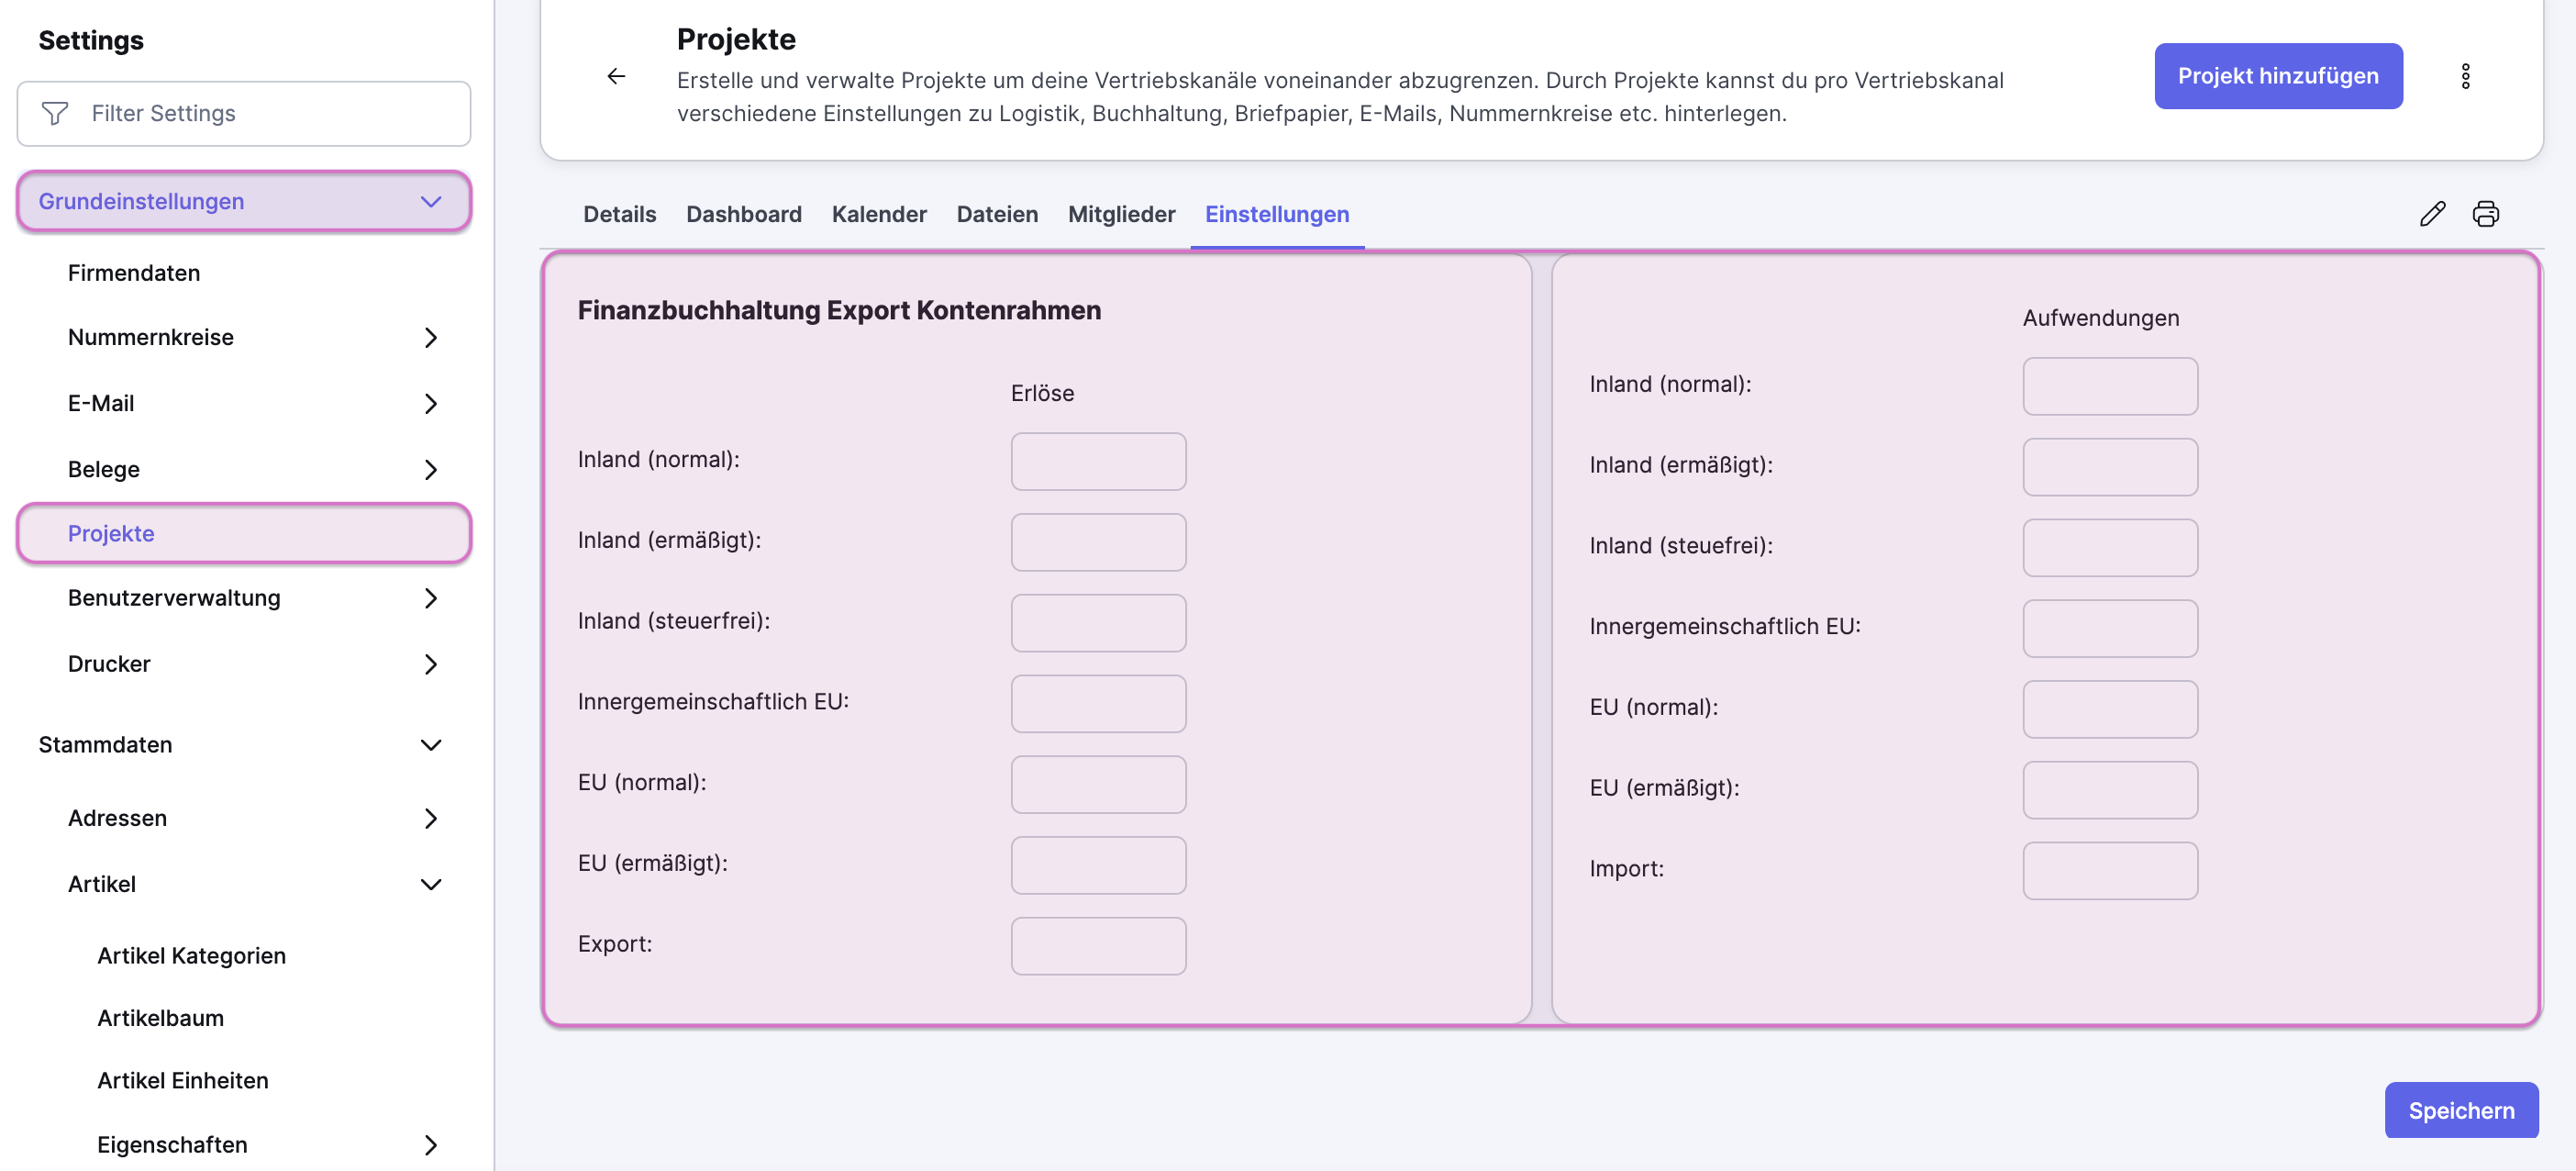Click the filter funnel icon
The image size is (2576, 1171).
pos(55,114)
